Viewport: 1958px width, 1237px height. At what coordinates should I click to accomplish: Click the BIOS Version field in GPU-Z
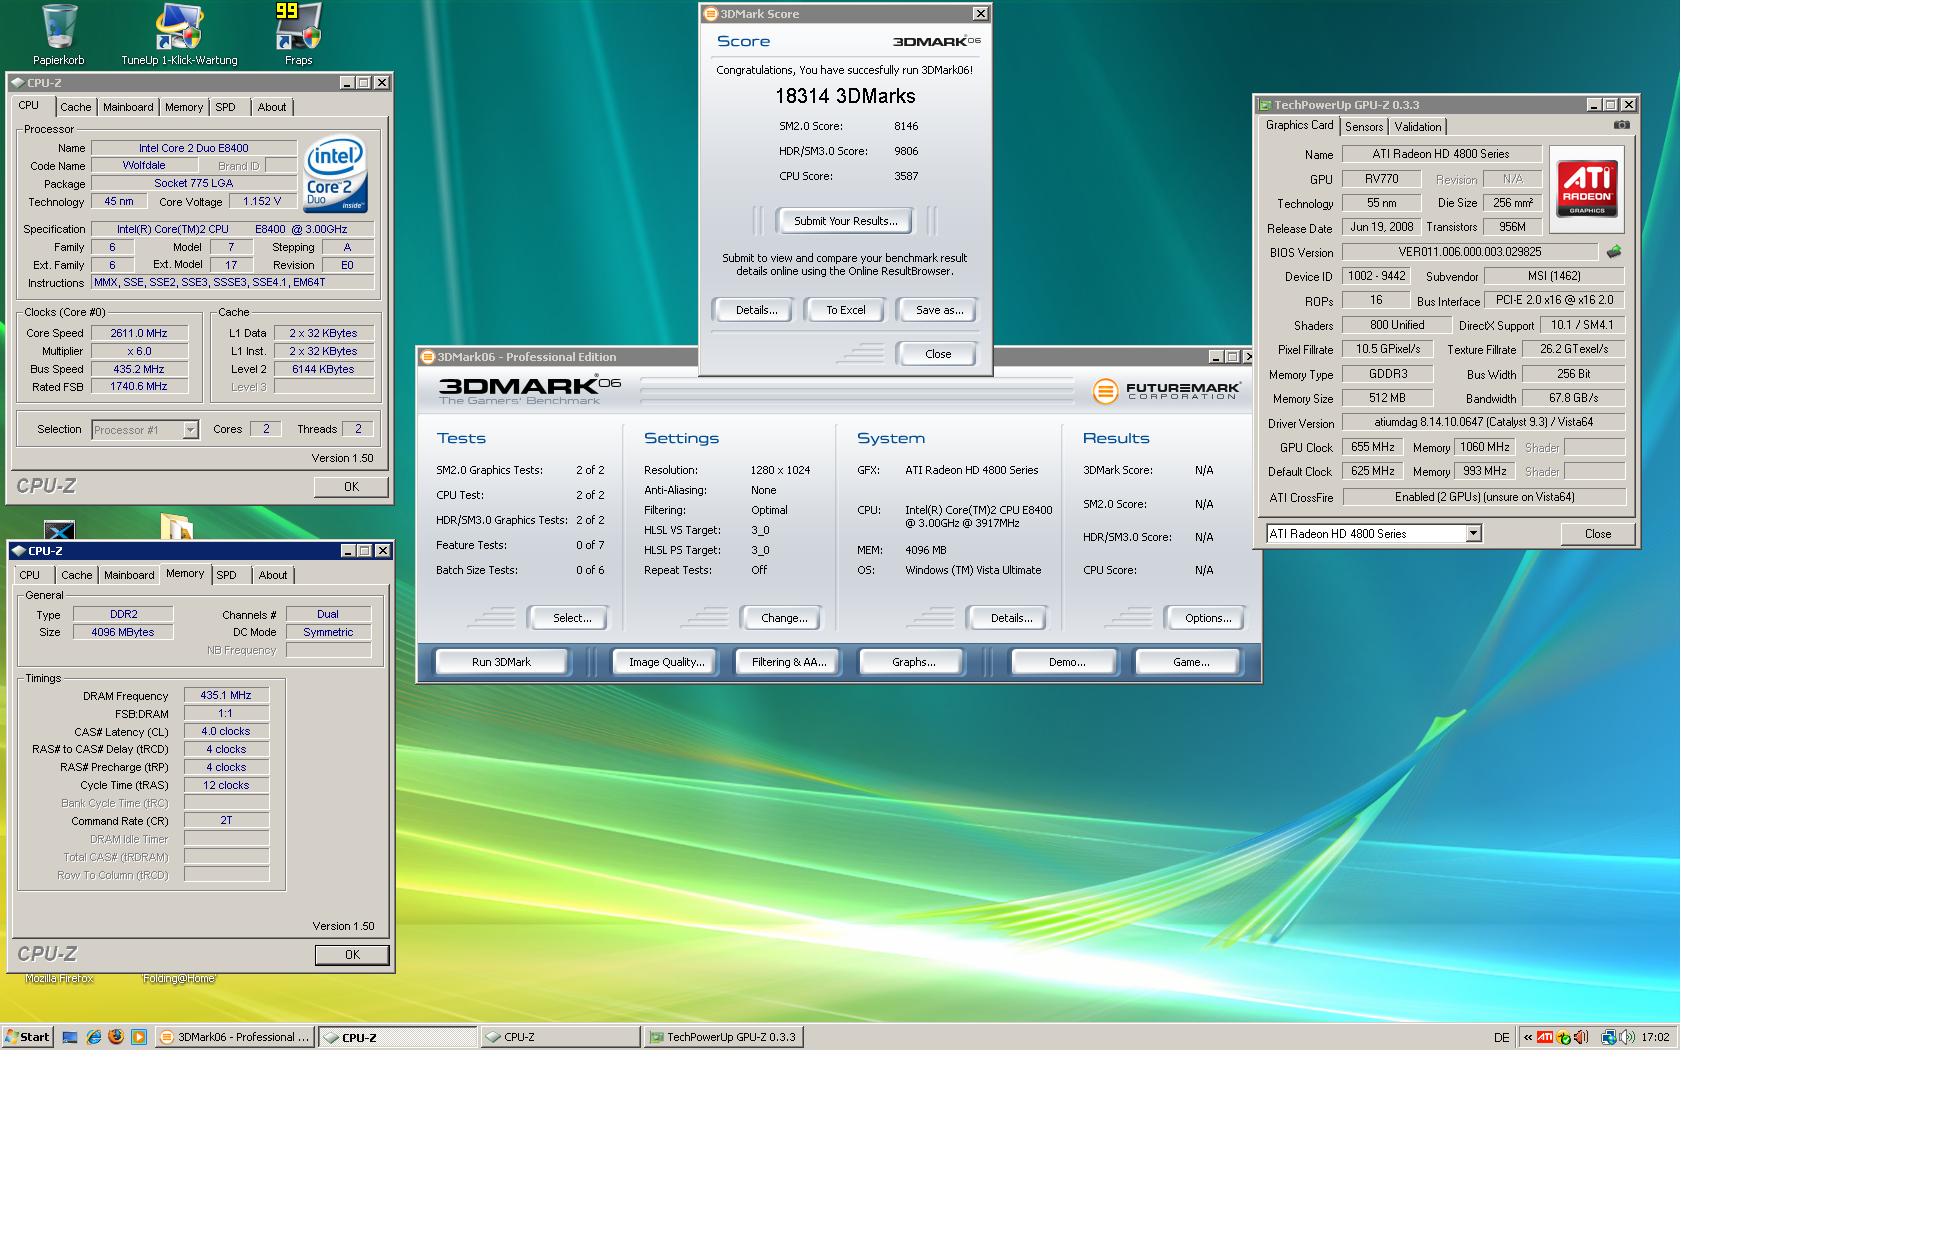coord(1469,252)
